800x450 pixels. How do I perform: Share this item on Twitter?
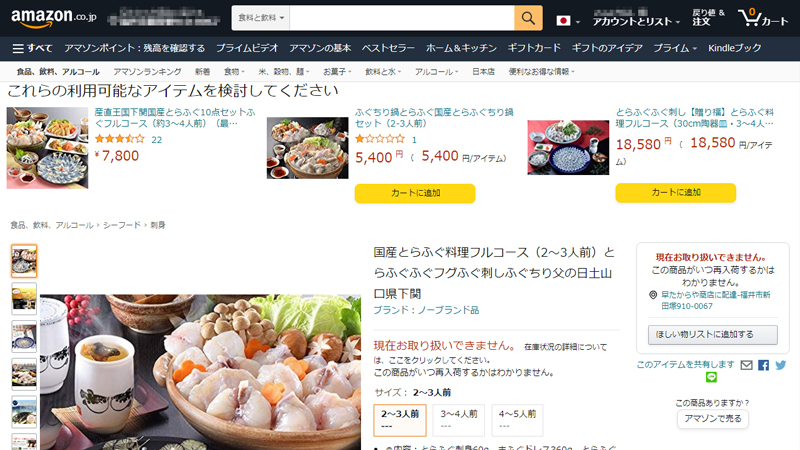click(x=781, y=365)
